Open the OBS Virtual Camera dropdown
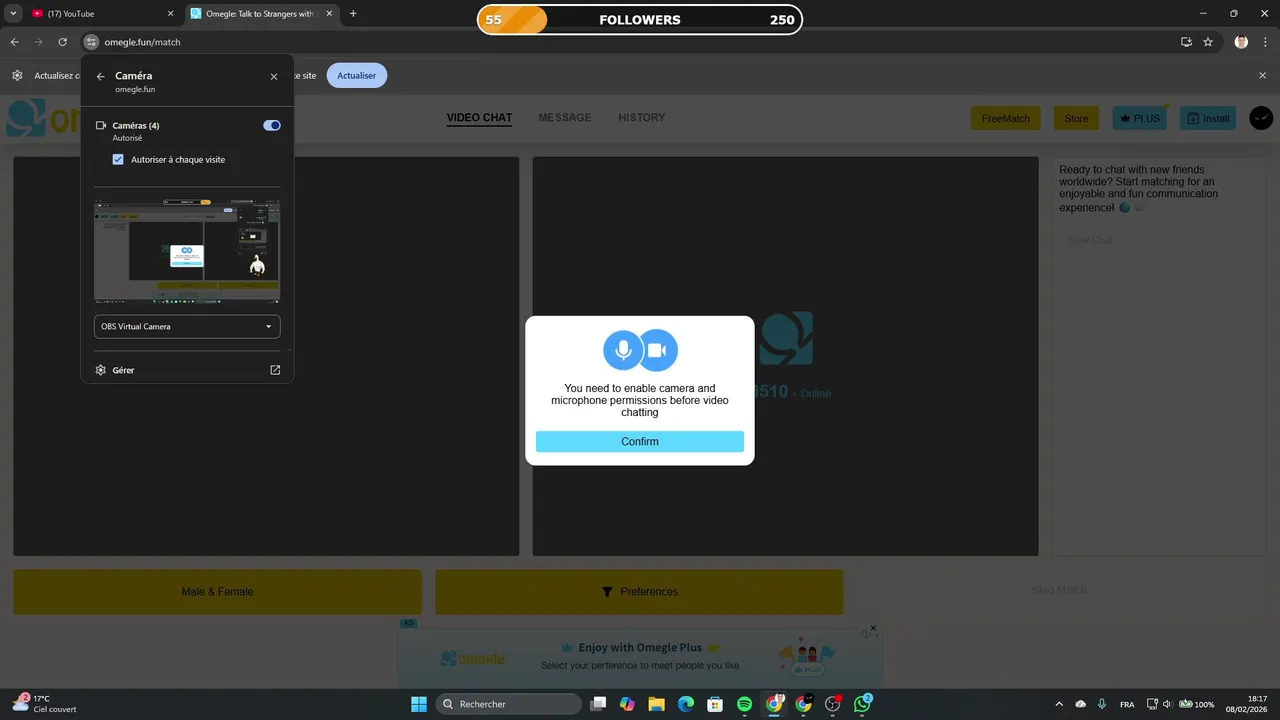This screenshot has height=720, width=1280. tap(187, 326)
